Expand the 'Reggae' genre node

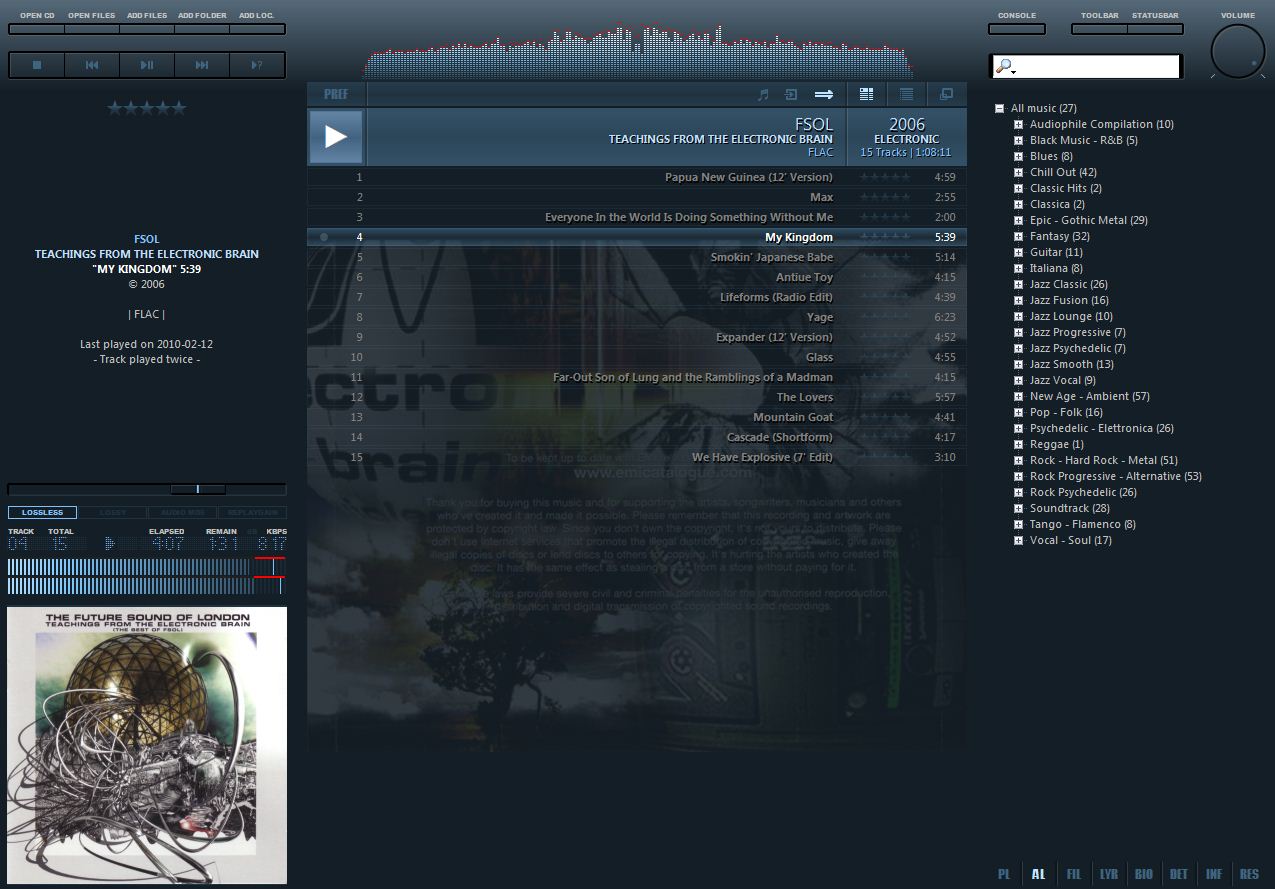(x=1019, y=444)
